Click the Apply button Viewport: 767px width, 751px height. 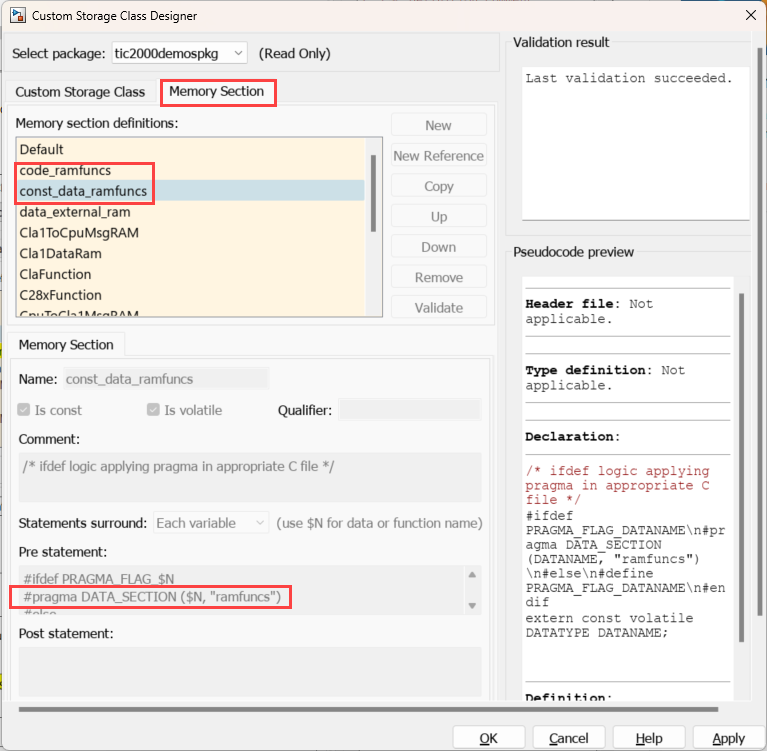(728, 738)
